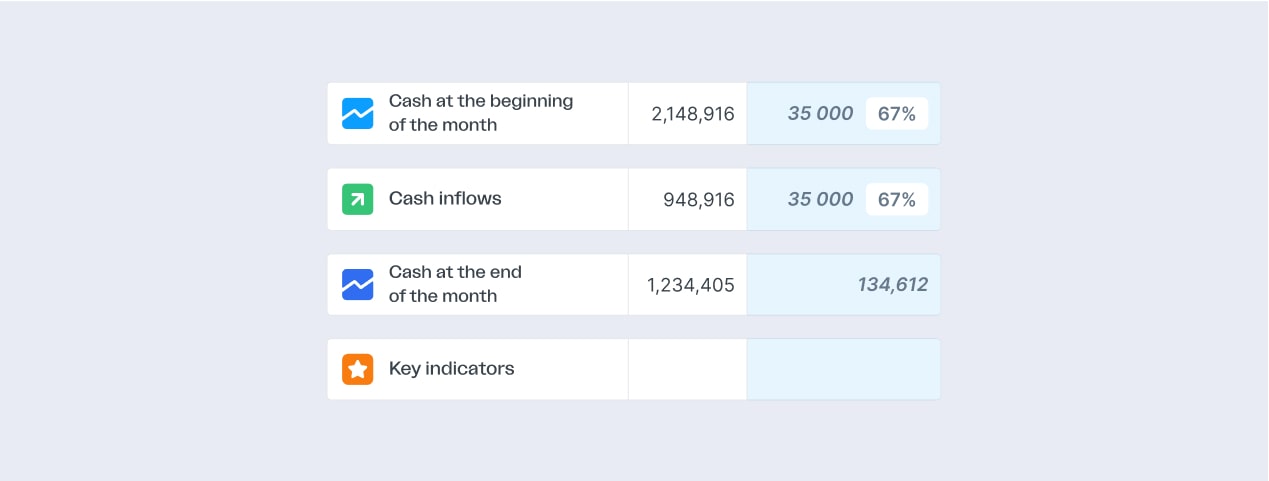
Task: Select the Cash inflows row label
Action: tap(445, 199)
